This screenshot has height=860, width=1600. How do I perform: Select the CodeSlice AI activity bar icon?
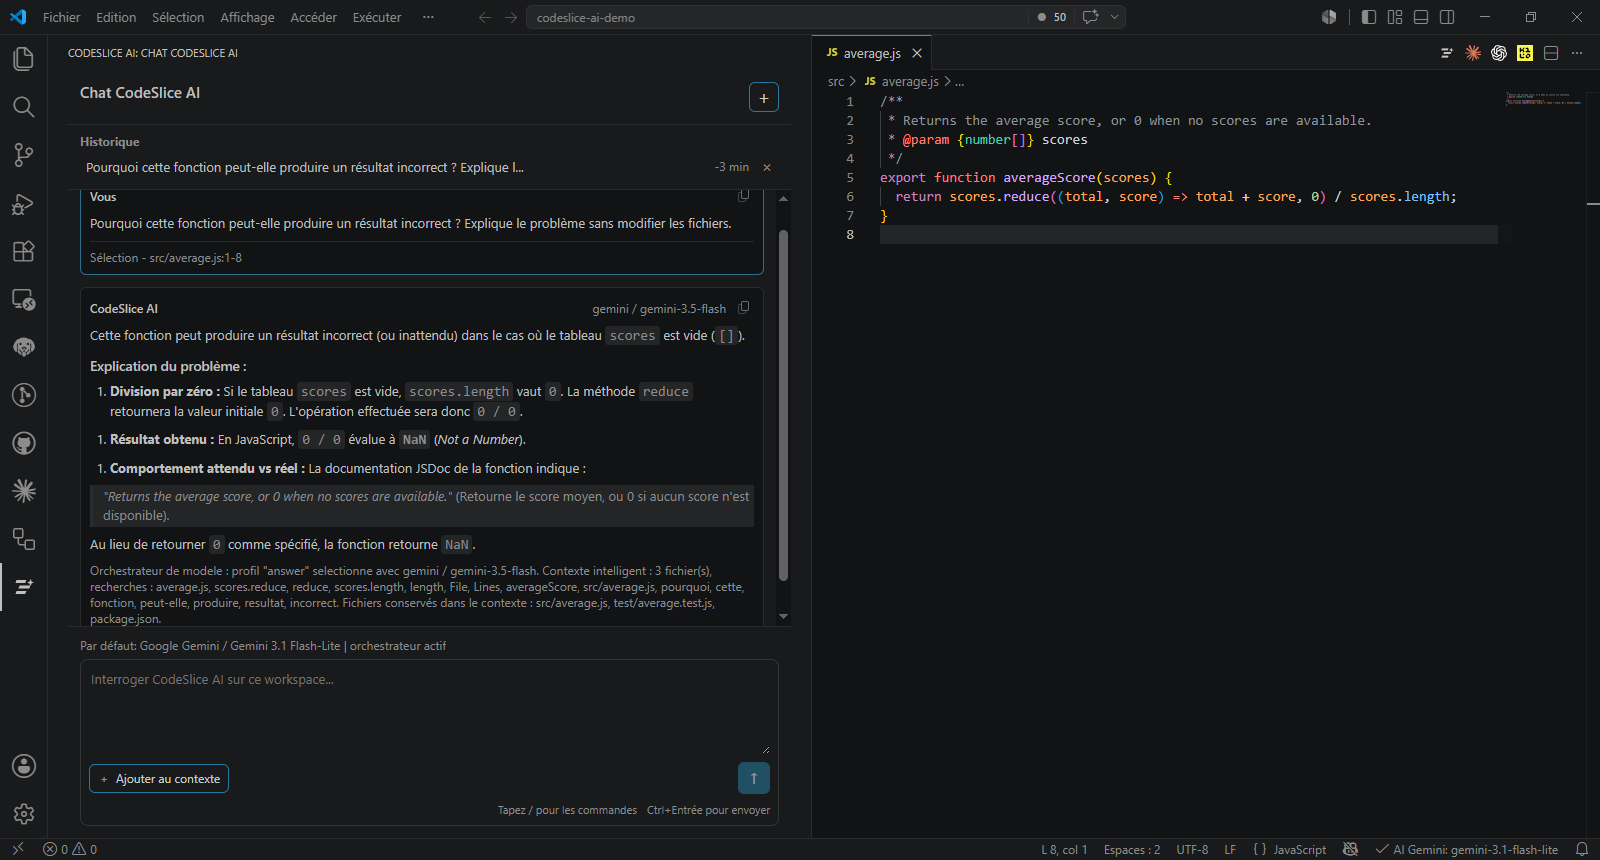(24, 587)
